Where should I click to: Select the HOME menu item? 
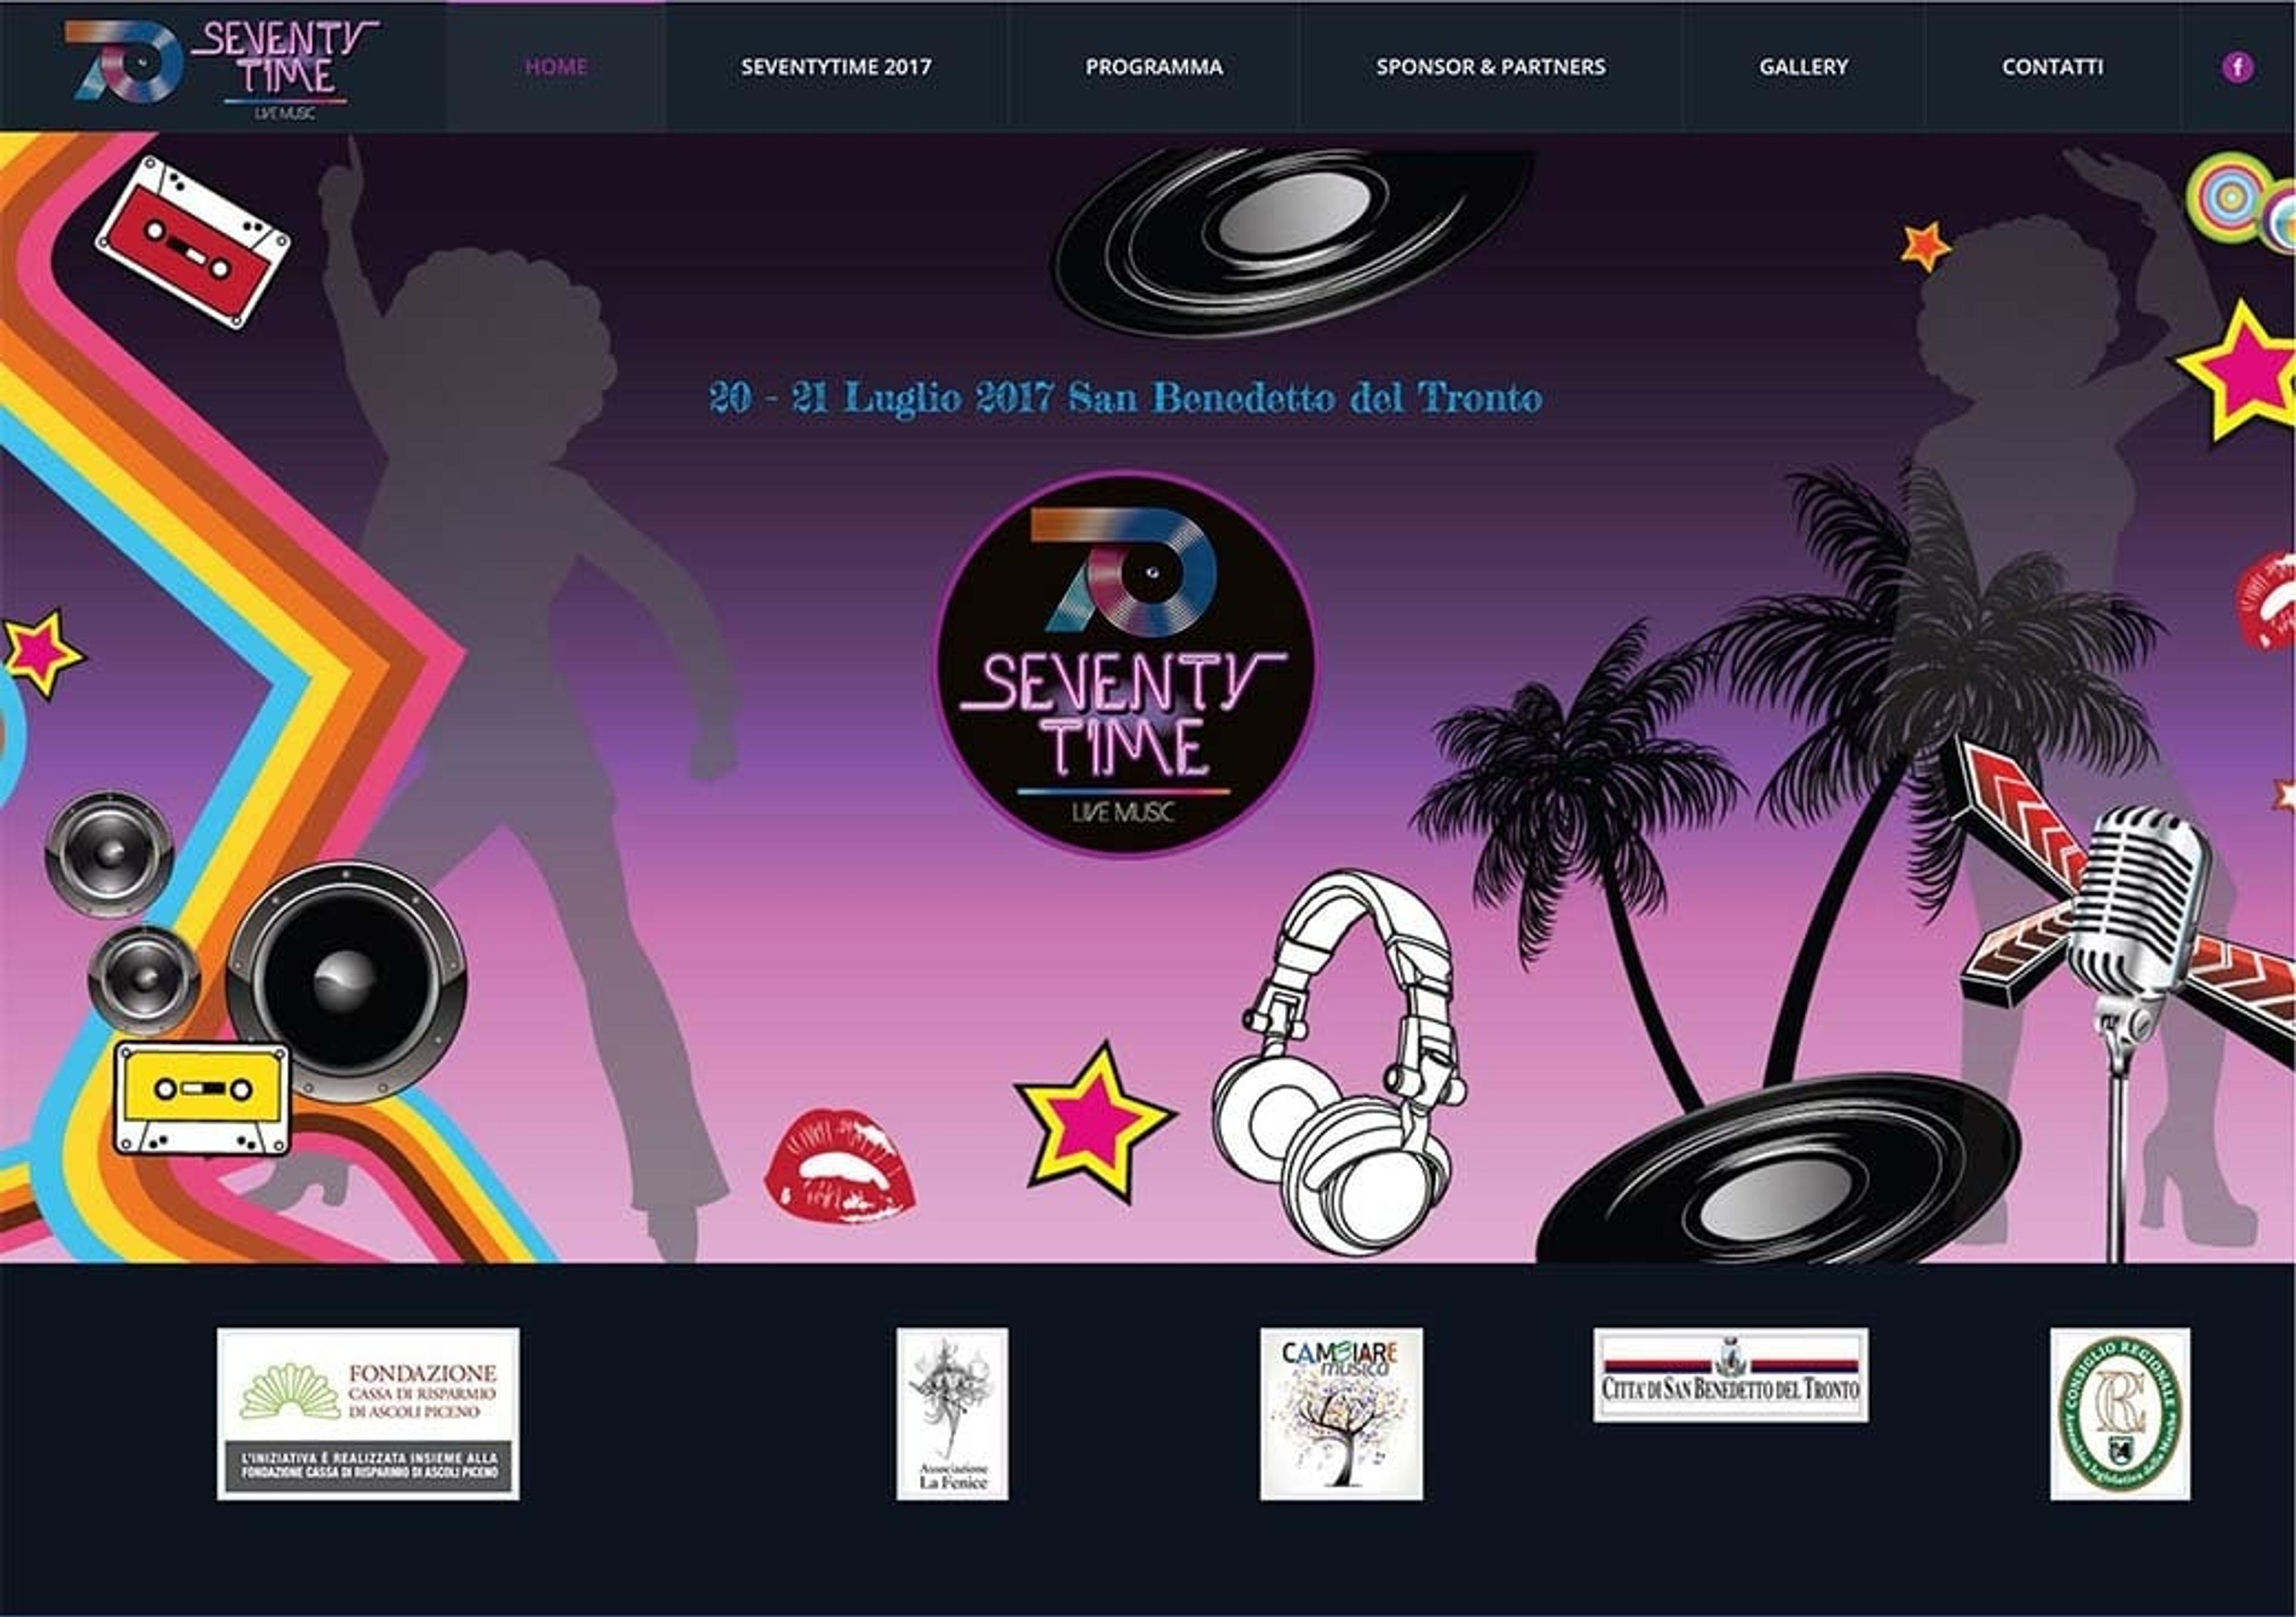[x=556, y=67]
